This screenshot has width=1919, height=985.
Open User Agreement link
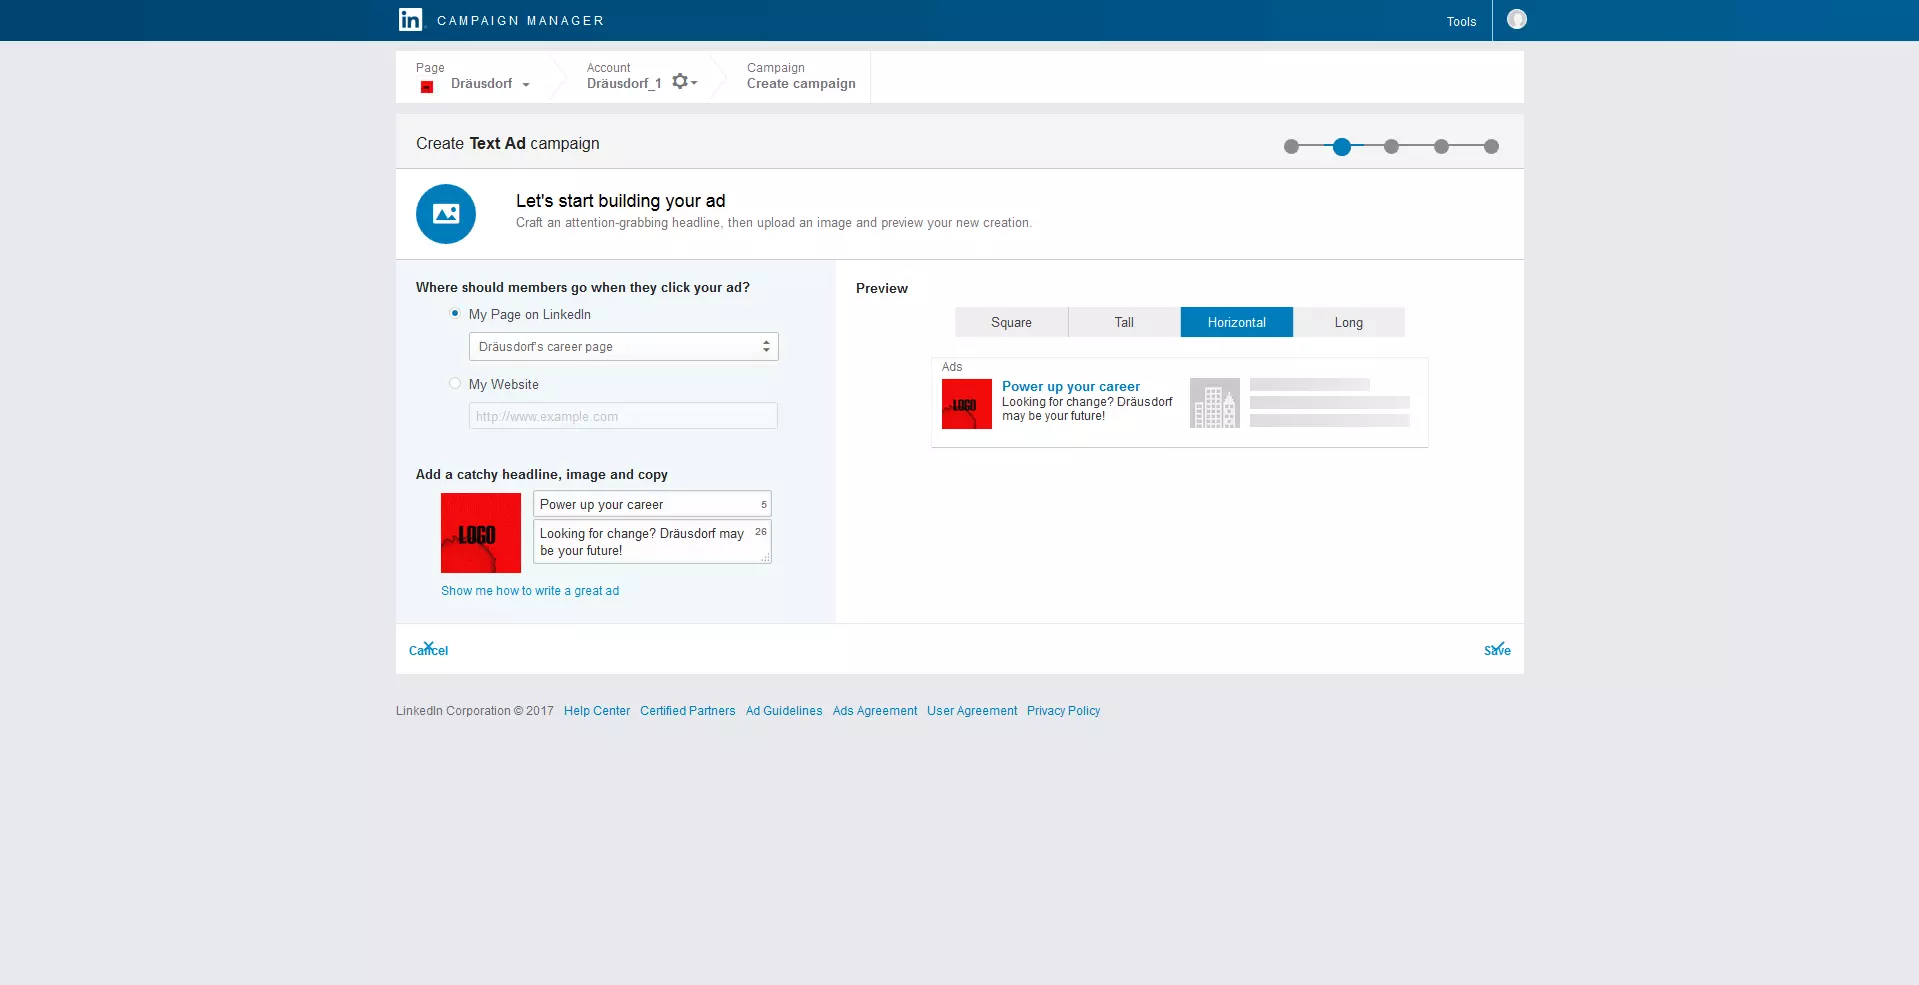972,711
